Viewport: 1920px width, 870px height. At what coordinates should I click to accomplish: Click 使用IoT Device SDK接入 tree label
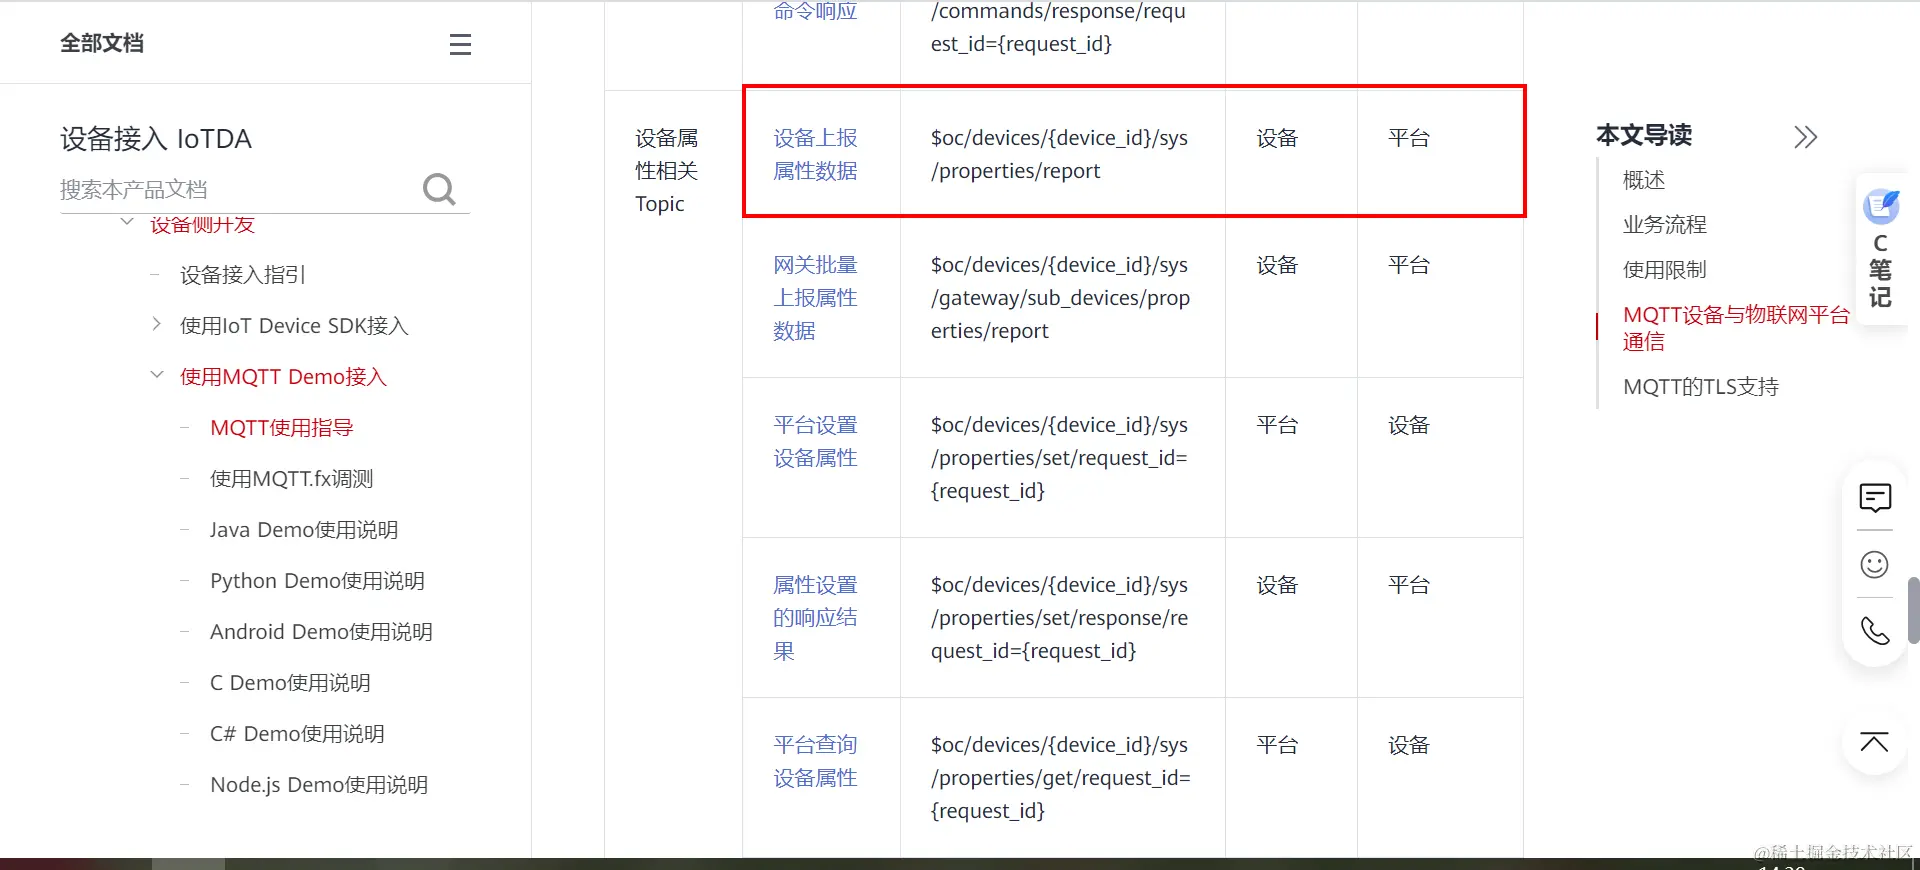click(x=294, y=326)
